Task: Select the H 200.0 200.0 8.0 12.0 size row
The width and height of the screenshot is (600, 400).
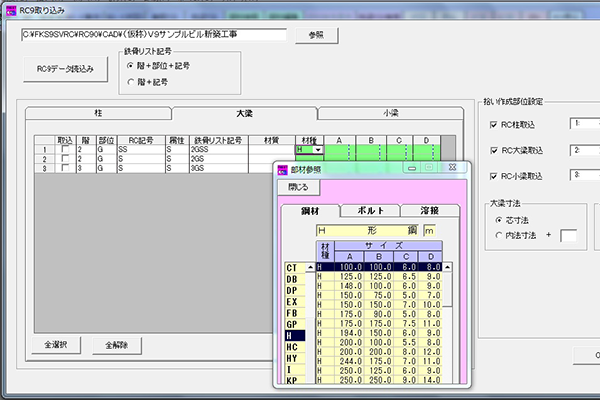Action: pos(379,352)
